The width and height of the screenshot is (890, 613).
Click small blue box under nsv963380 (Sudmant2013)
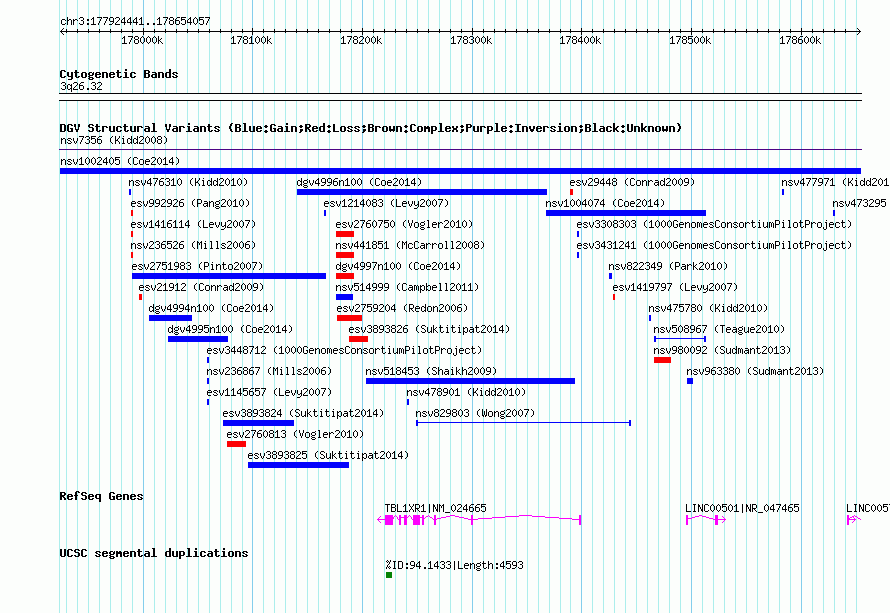pyautogui.click(x=690, y=381)
